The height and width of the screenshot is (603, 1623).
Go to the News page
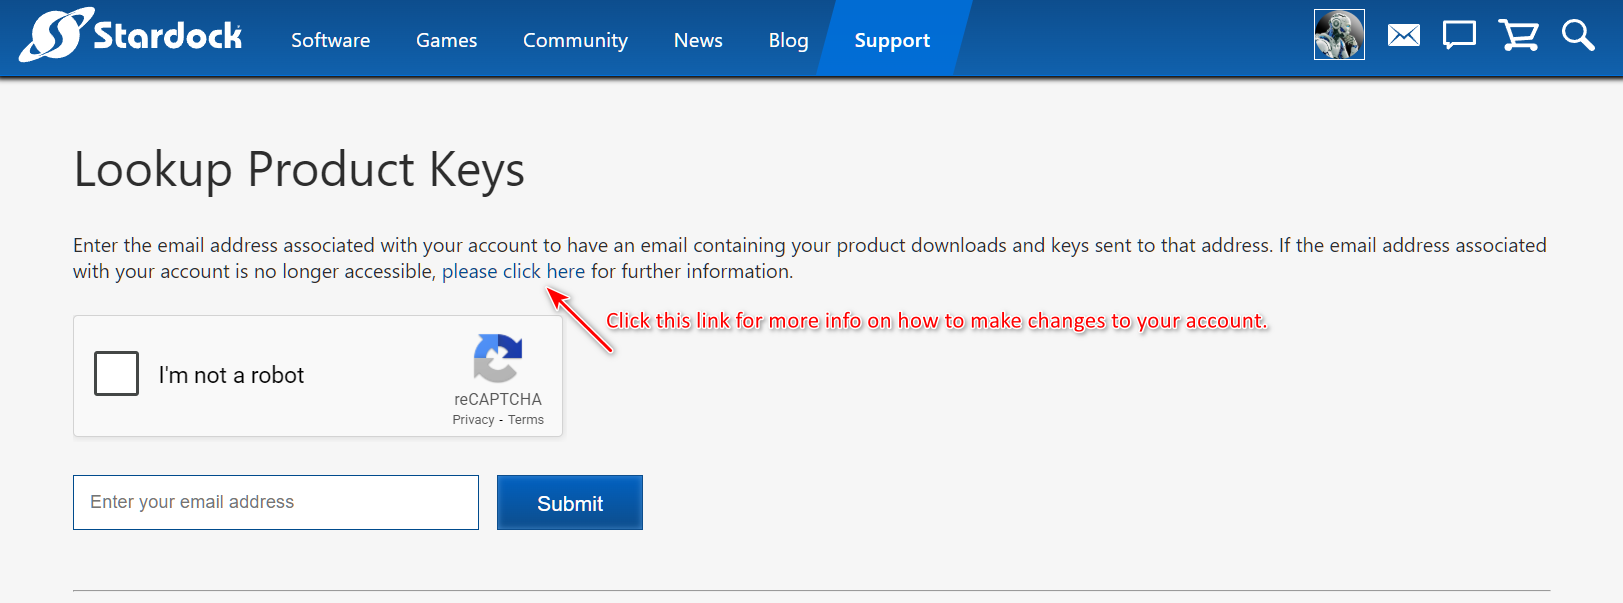click(698, 40)
